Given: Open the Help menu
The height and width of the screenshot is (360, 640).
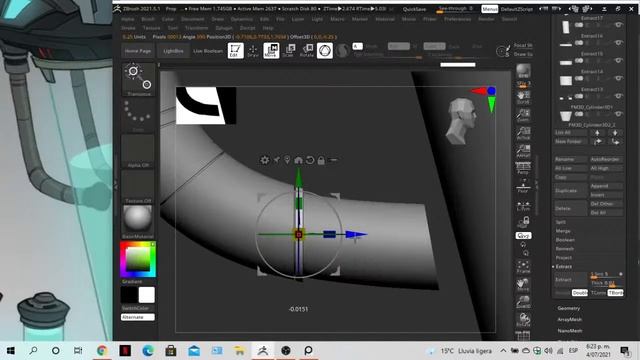Looking at the screenshot, I should [x=268, y=28].
